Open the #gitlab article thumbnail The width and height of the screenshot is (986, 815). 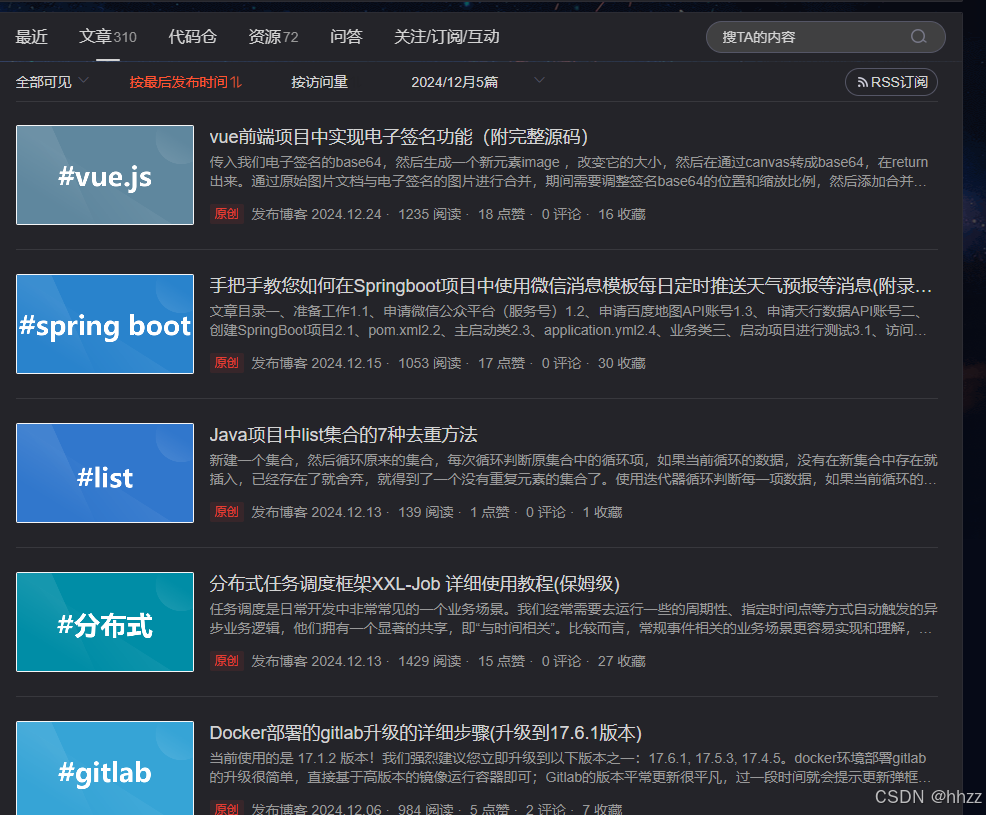105,768
